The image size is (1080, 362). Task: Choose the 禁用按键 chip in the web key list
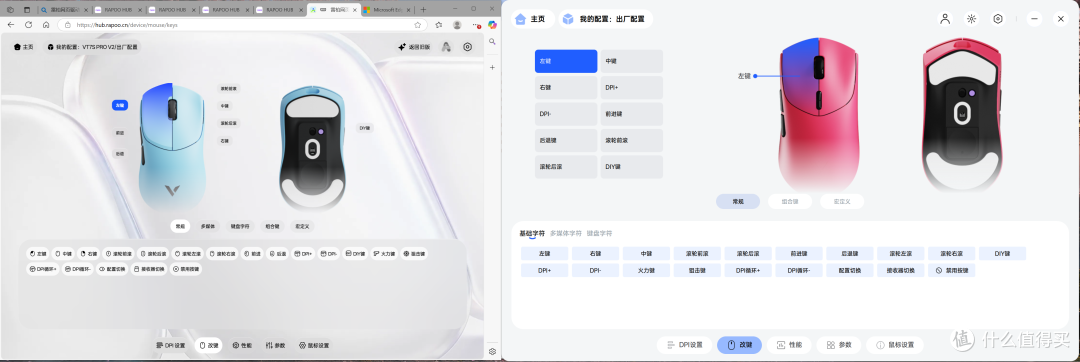pos(185,269)
